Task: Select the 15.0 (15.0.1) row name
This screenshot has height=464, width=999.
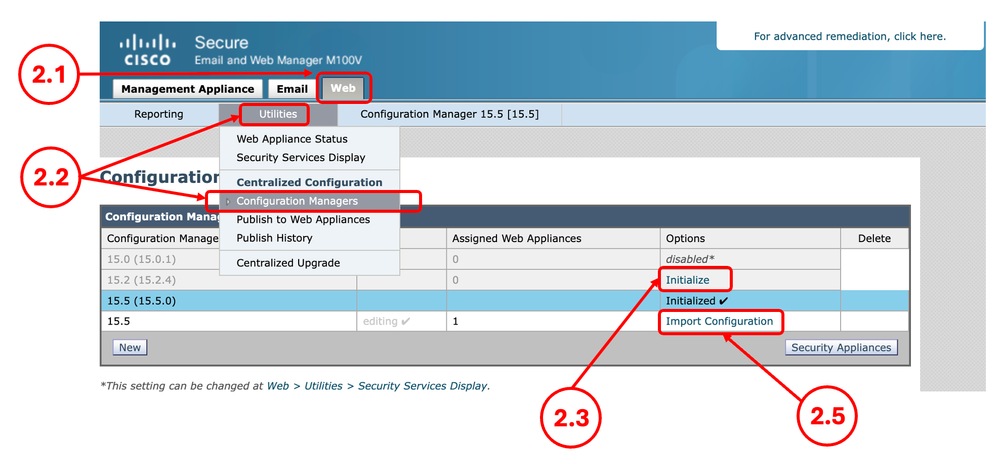Action: point(141,259)
